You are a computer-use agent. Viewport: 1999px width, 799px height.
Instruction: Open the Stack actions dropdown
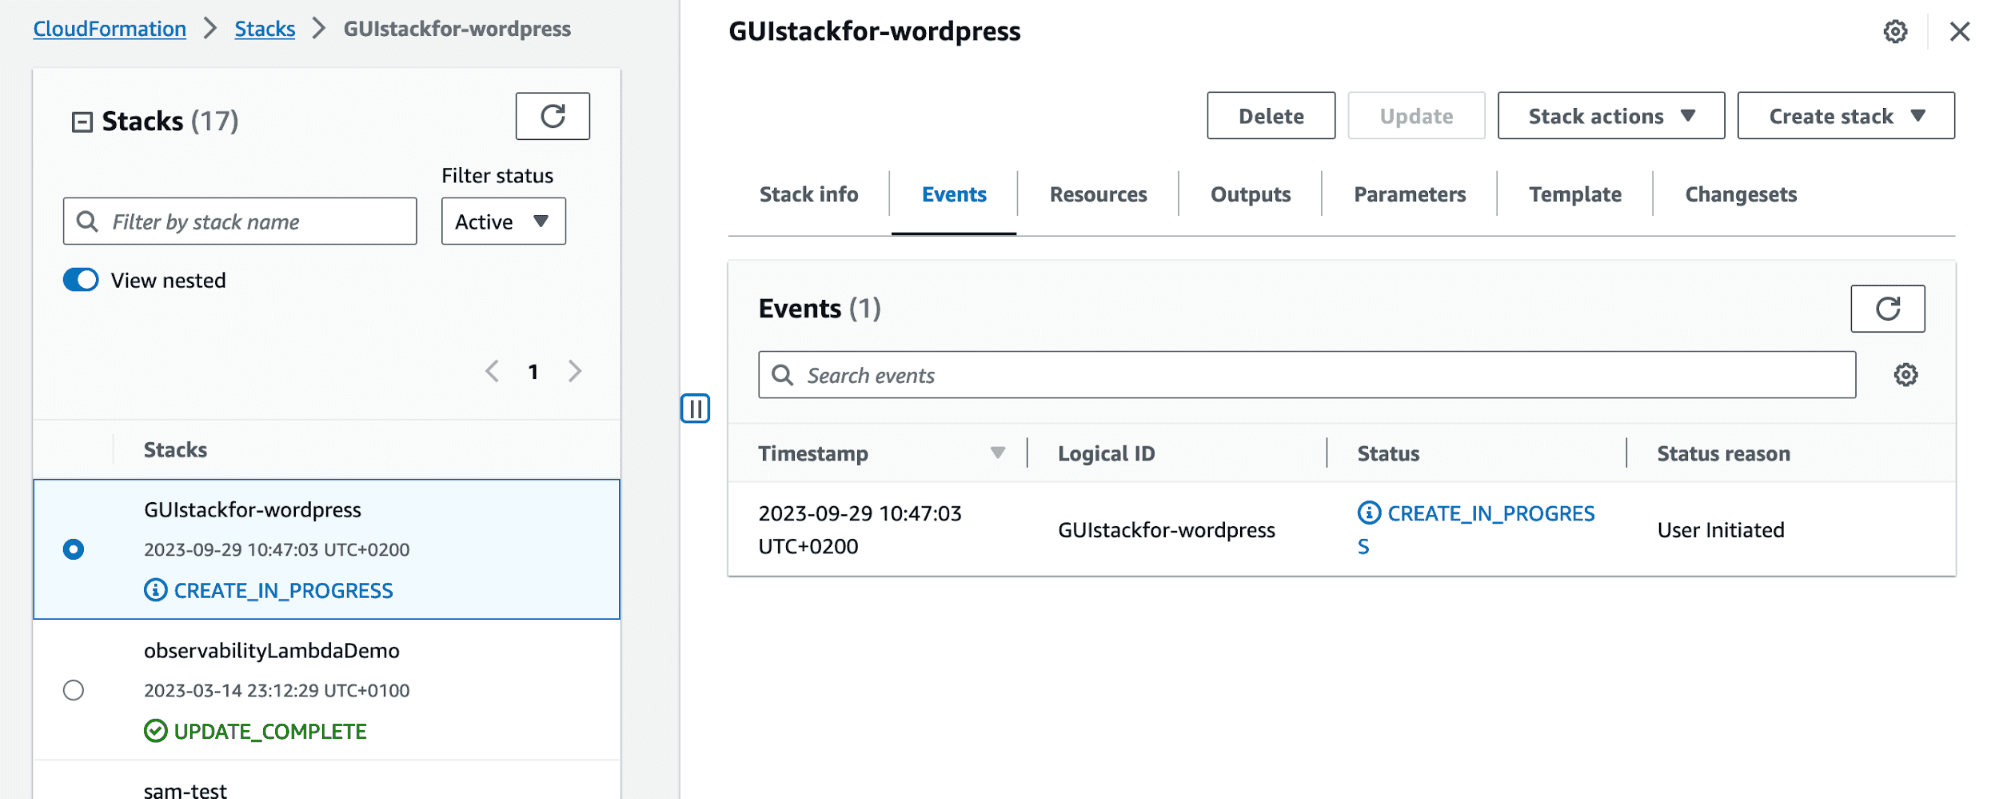[1611, 116]
